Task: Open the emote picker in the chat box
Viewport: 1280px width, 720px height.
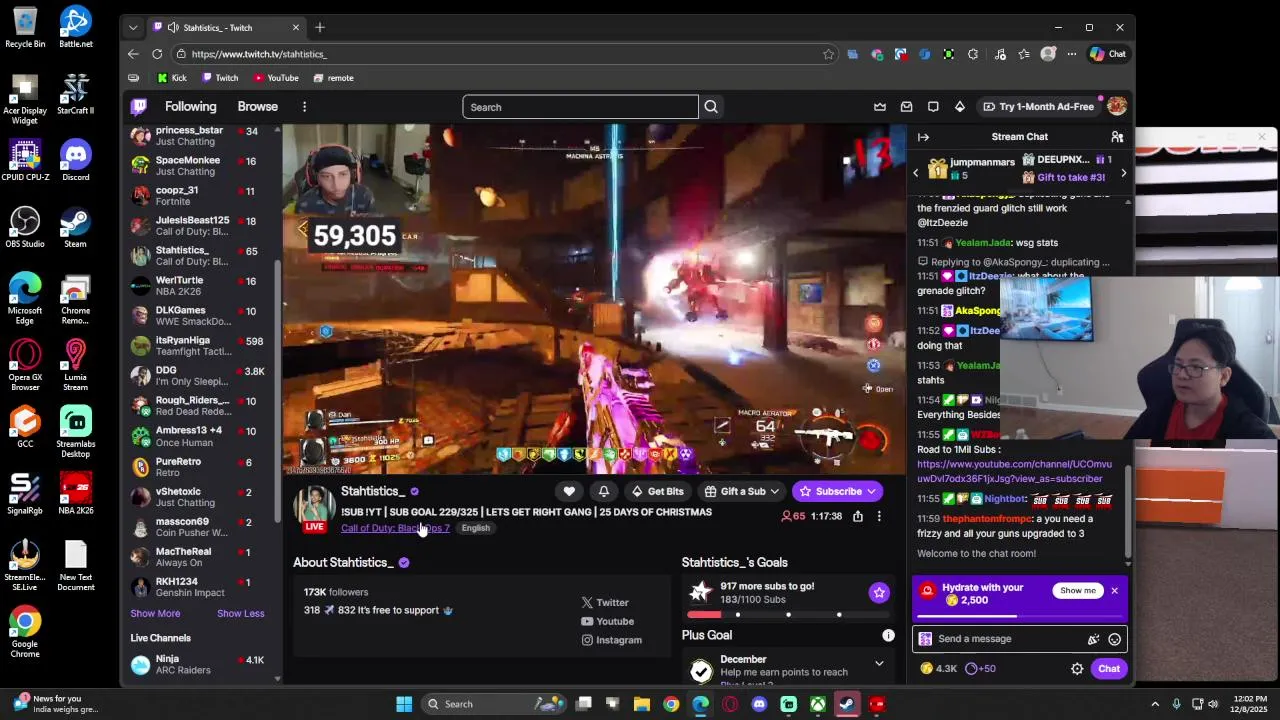Action: pyautogui.click(x=1114, y=639)
